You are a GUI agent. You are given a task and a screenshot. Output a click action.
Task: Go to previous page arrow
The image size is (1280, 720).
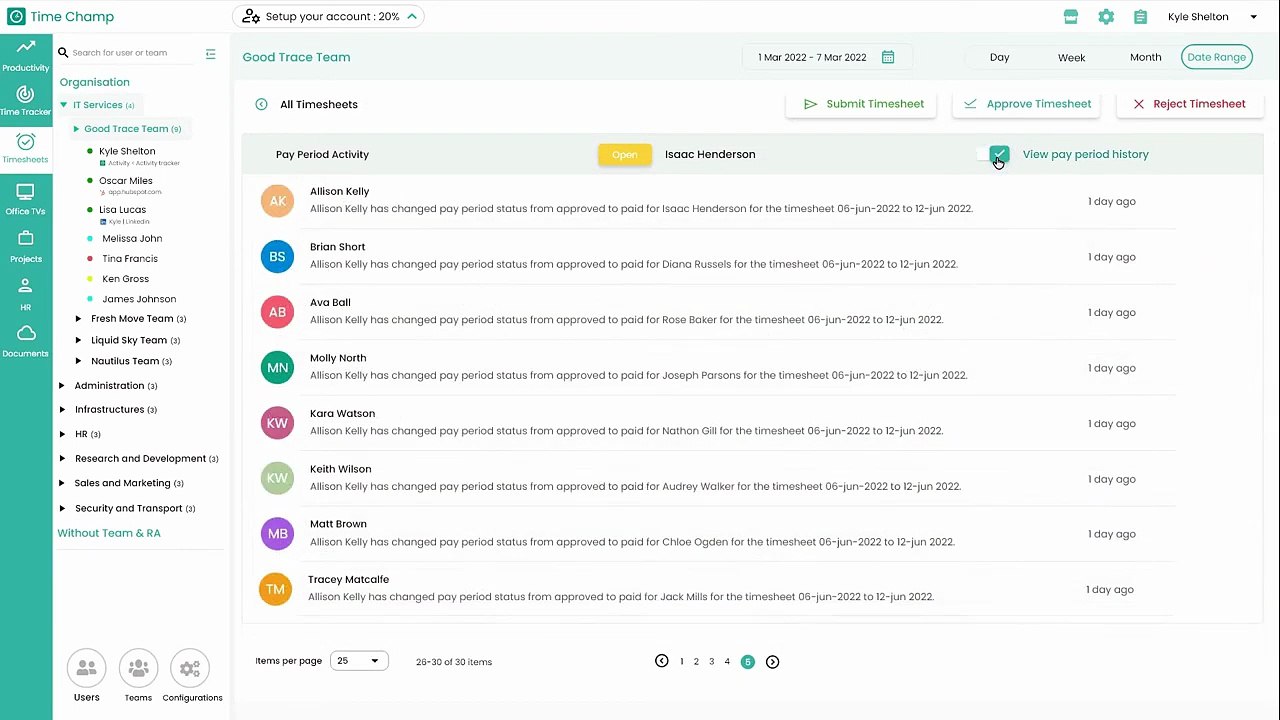pos(662,661)
